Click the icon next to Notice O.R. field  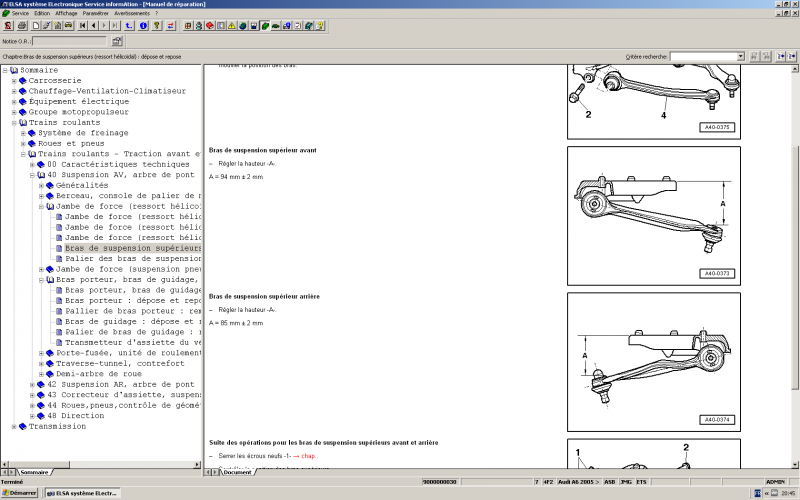(x=117, y=42)
